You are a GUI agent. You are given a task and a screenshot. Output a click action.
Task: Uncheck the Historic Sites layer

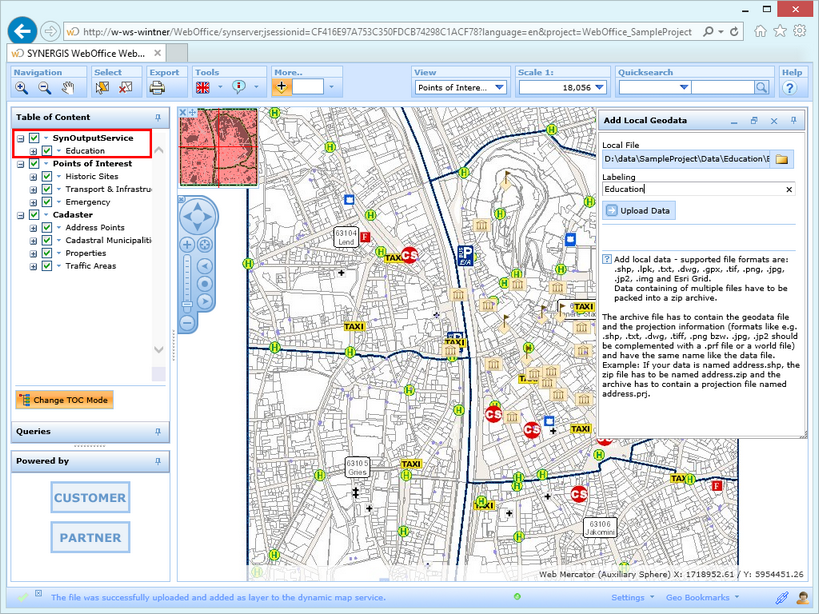tap(46, 176)
